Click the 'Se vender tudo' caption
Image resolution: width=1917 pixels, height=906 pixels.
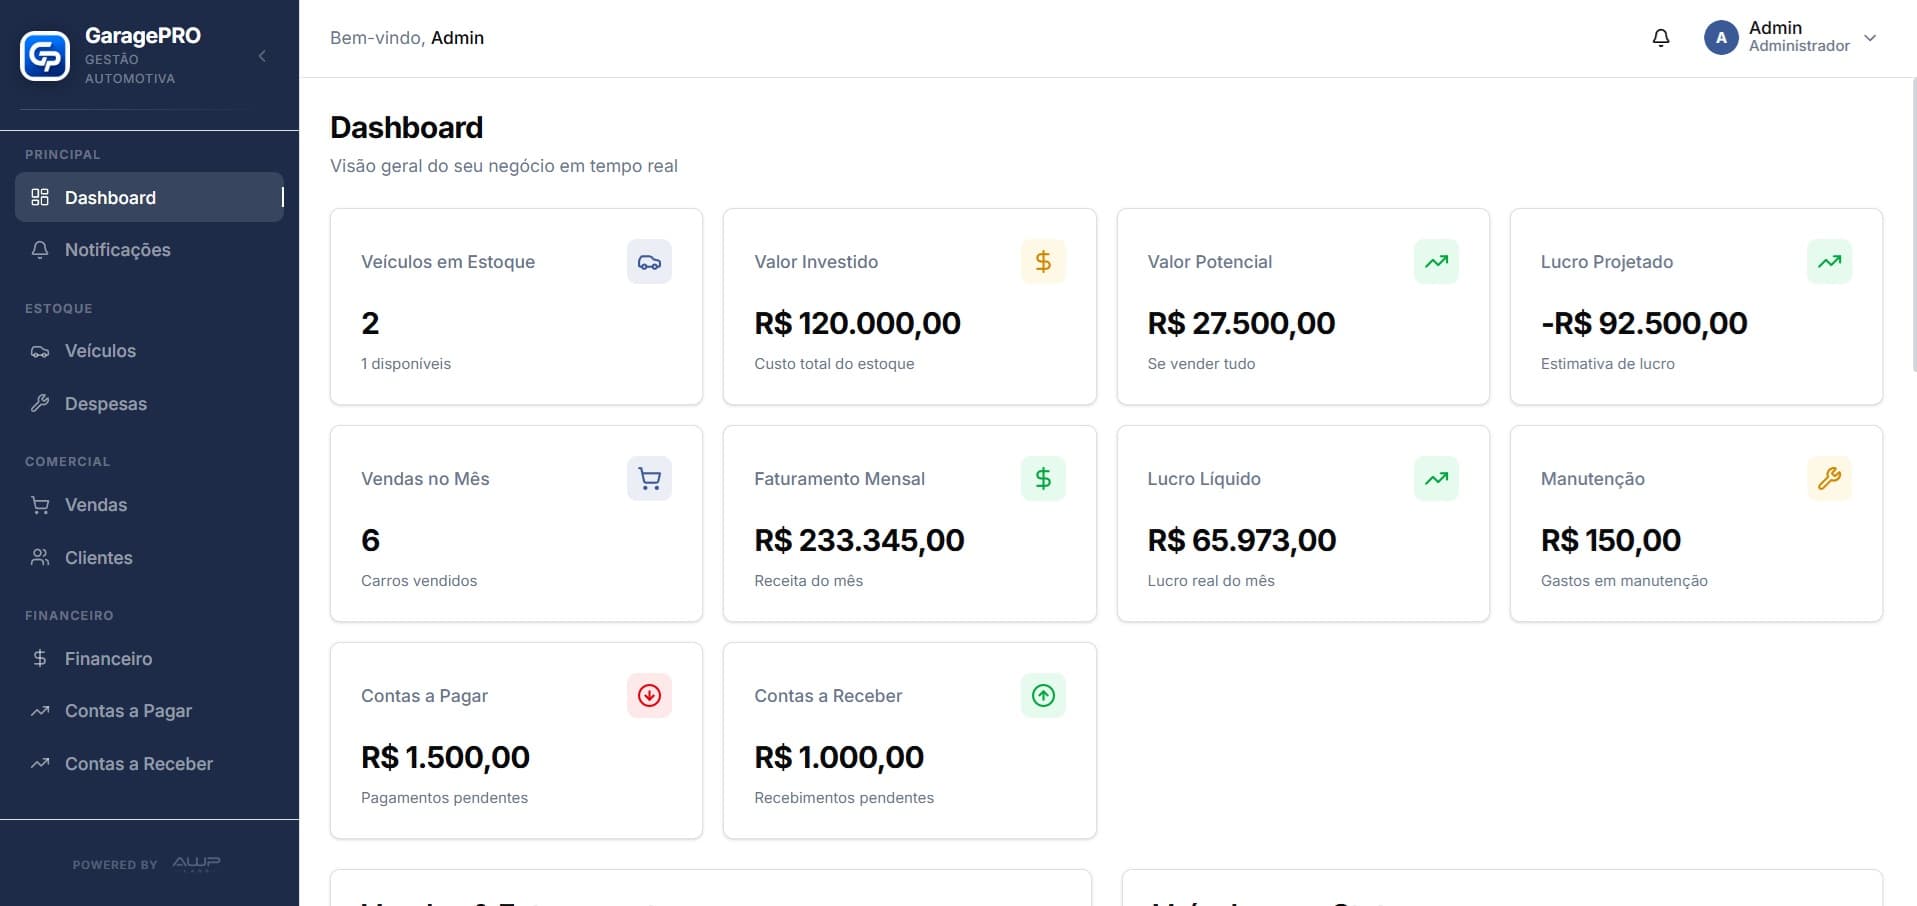[1201, 364]
